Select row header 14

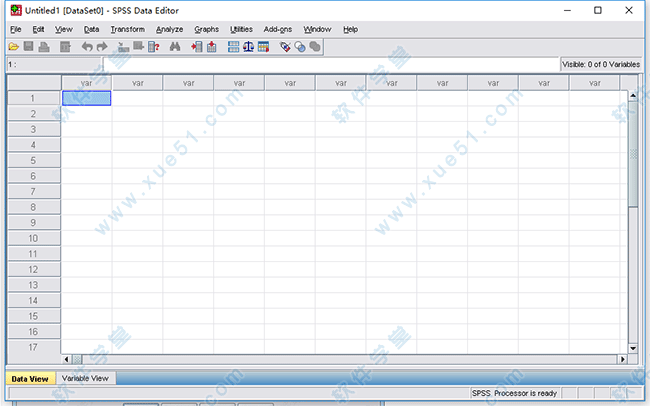34,300
